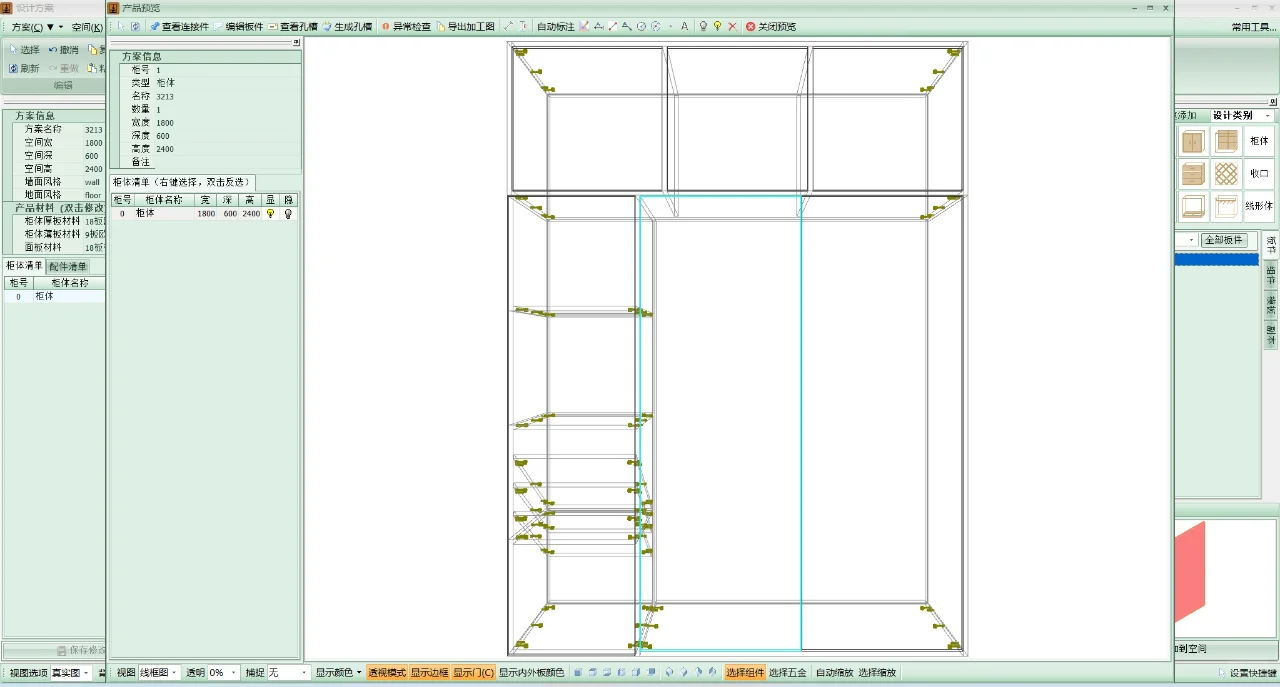Select the blue highlighted list row in right panel

[1216, 259]
